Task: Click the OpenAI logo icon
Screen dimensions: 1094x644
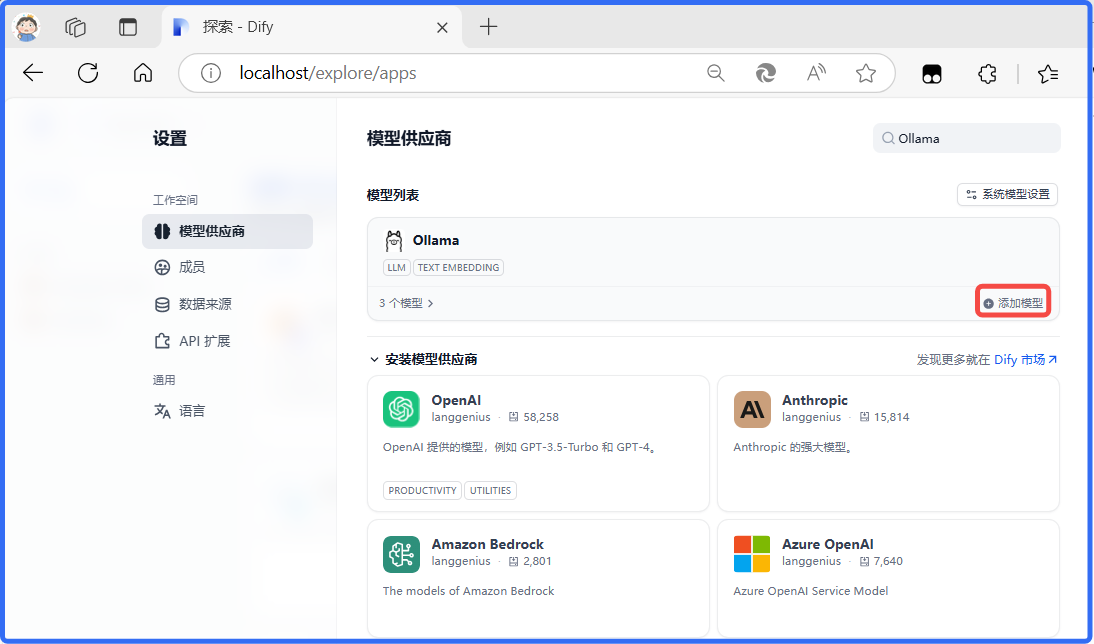Action: pos(401,409)
